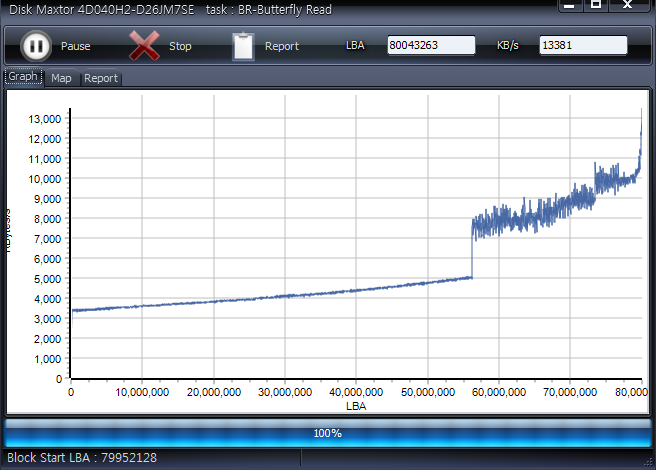Click the LBA axis title below the graph
Image resolution: width=656 pixels, height=470 pixels.
356,406
